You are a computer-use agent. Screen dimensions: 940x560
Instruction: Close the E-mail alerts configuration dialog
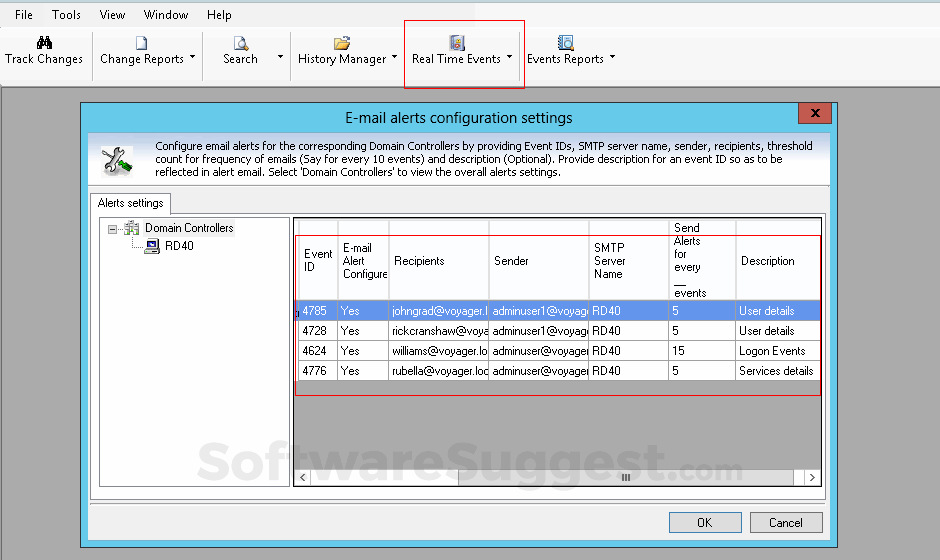[x=815, y=113]
